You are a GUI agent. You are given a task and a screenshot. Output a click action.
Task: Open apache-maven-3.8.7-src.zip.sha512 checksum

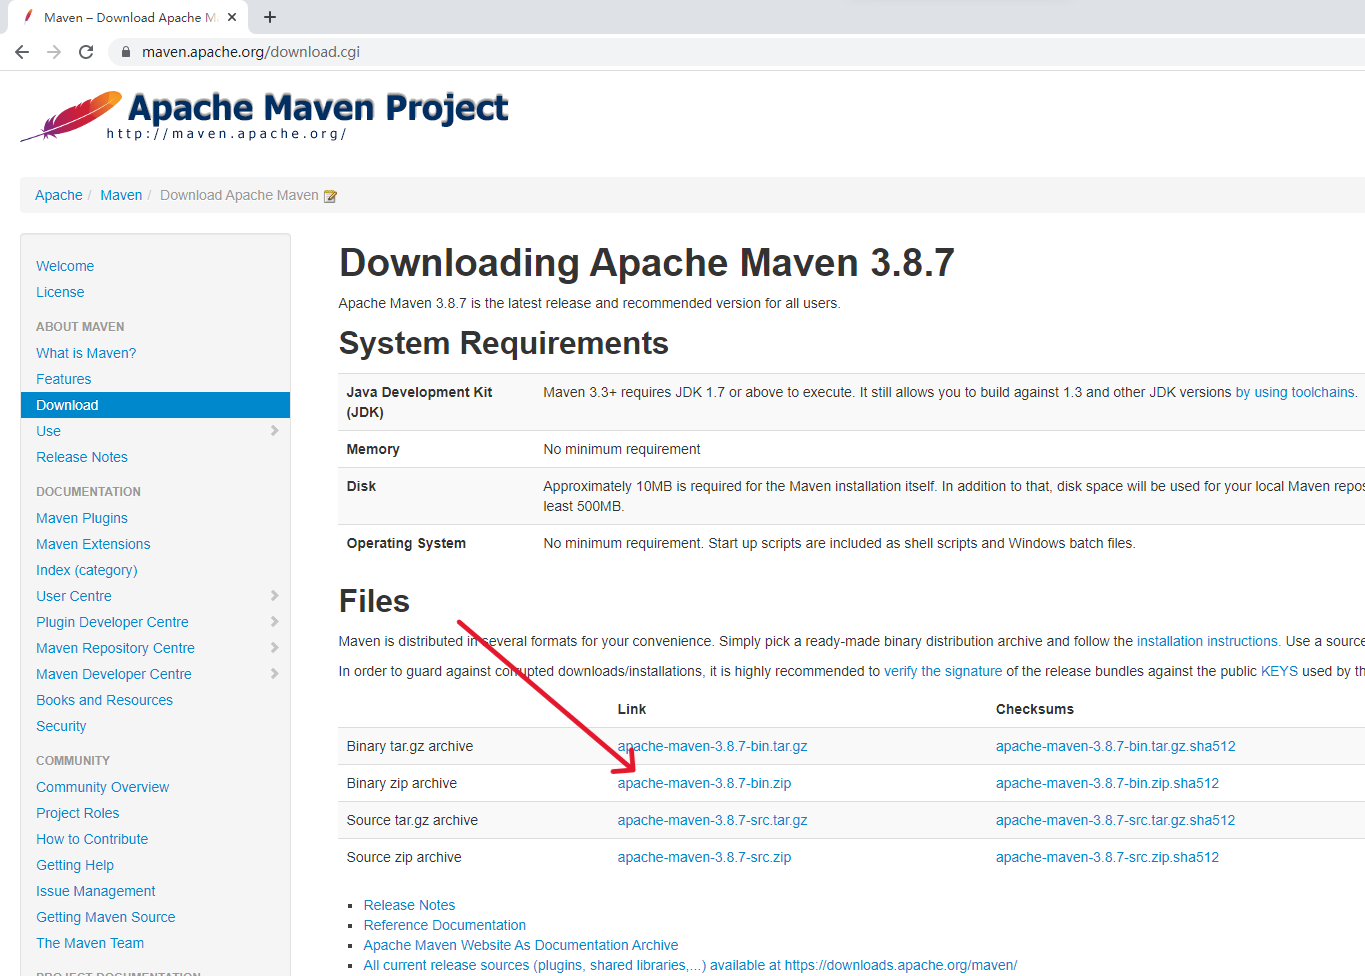(x=1107, y=857)
